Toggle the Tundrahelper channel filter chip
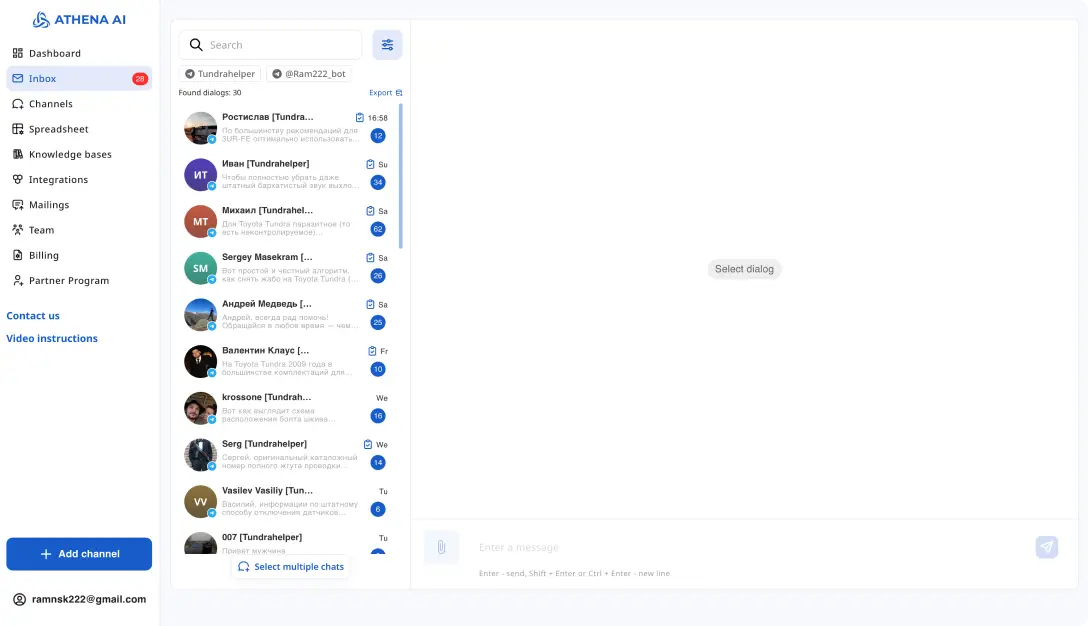The width and height of the screenshot is (1088, 626). click(x=220, y=74)
